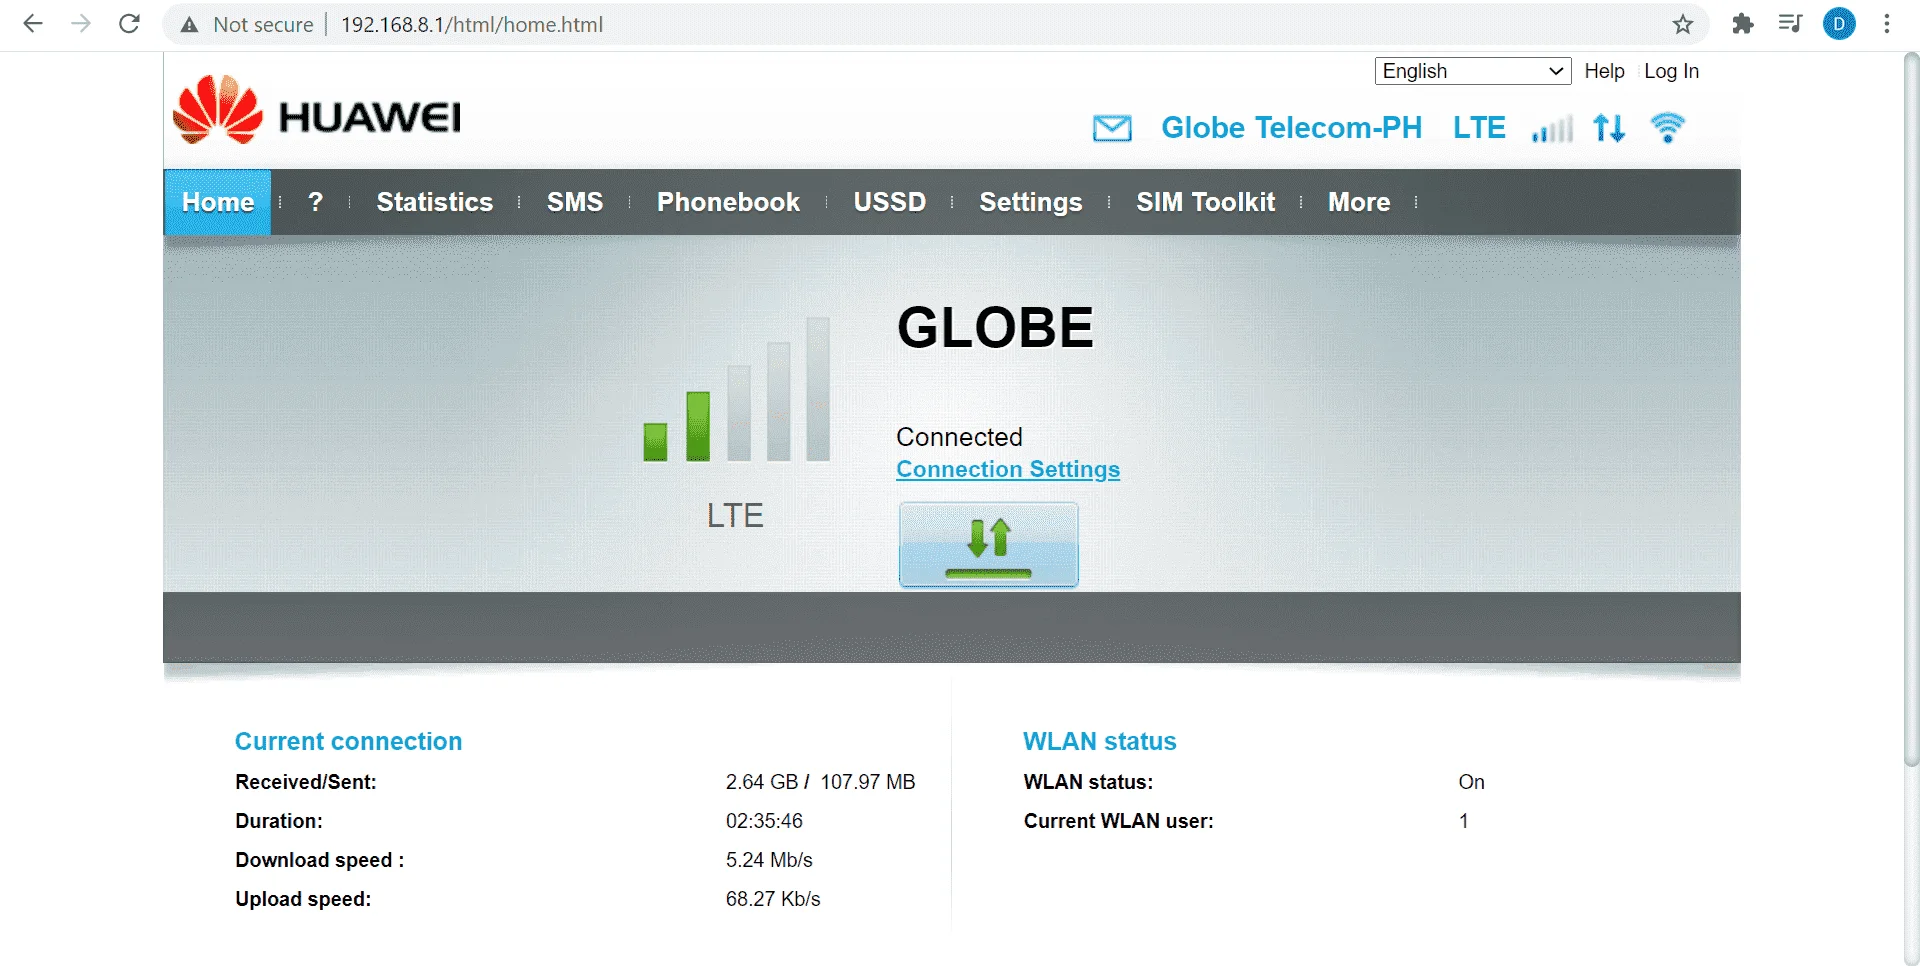This screenshot has height=966, width=1920.
Task: Click the WLAN status value On
Action: pos(1471,782)
